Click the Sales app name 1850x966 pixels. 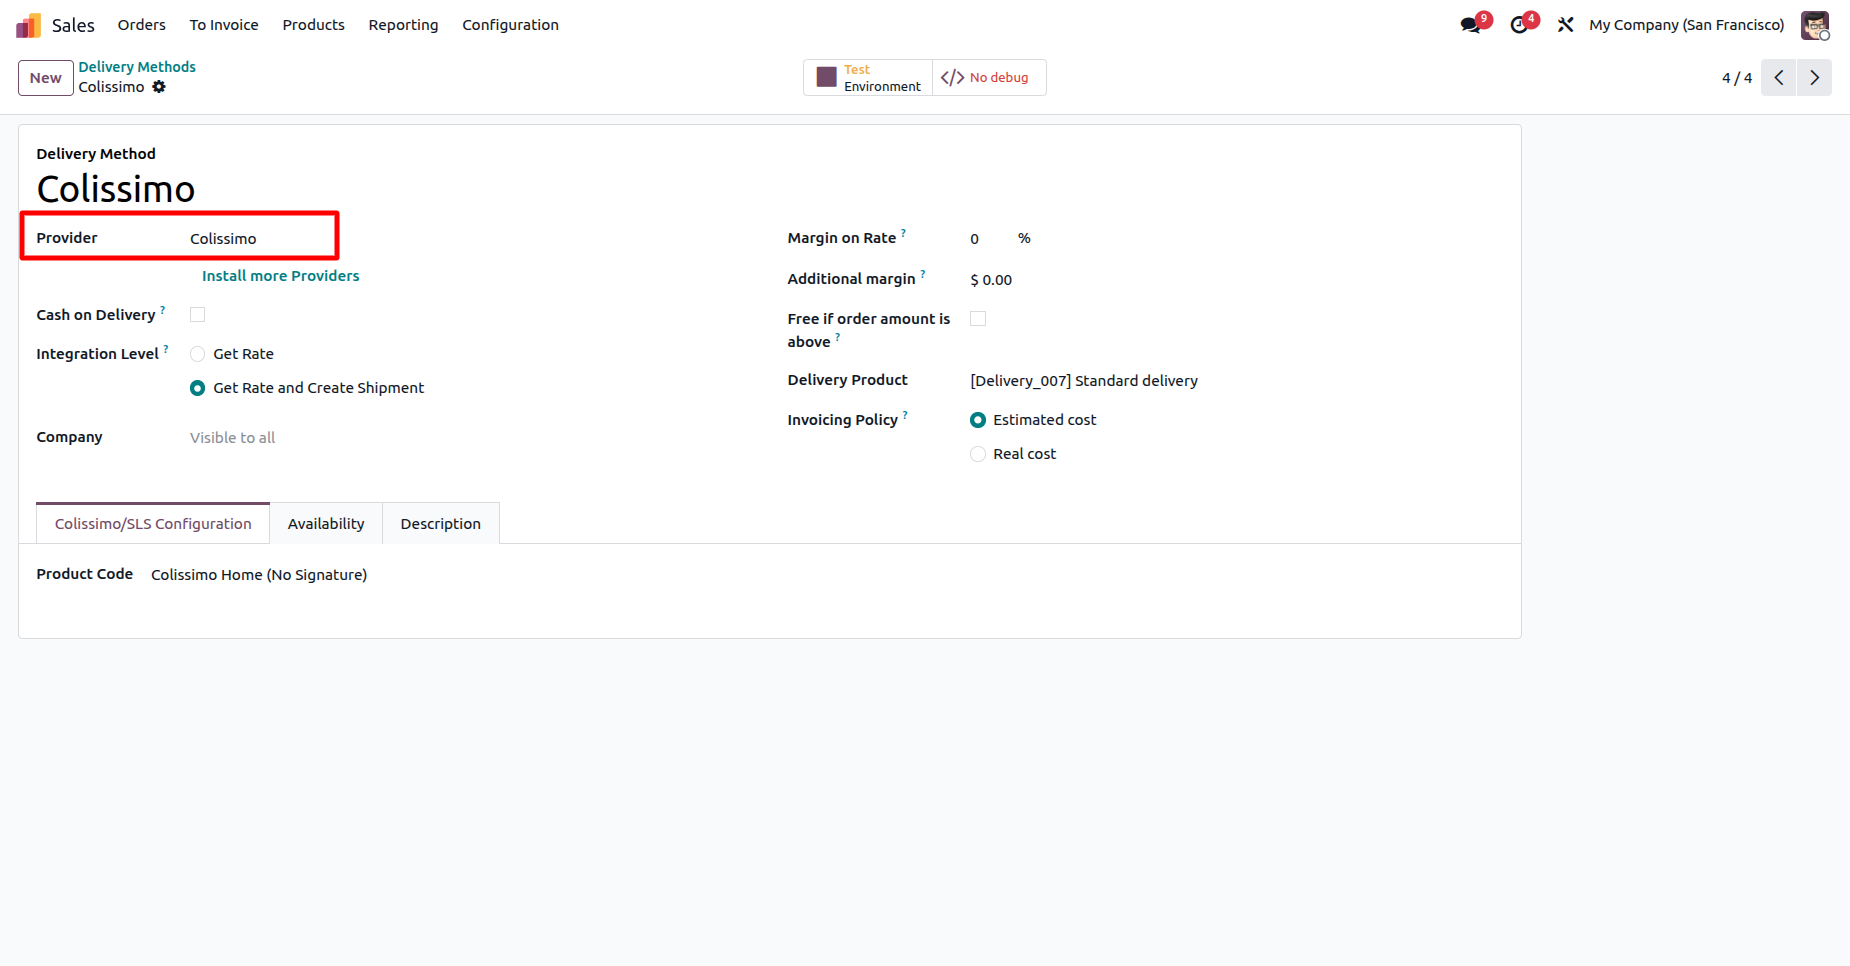(73, 25)
